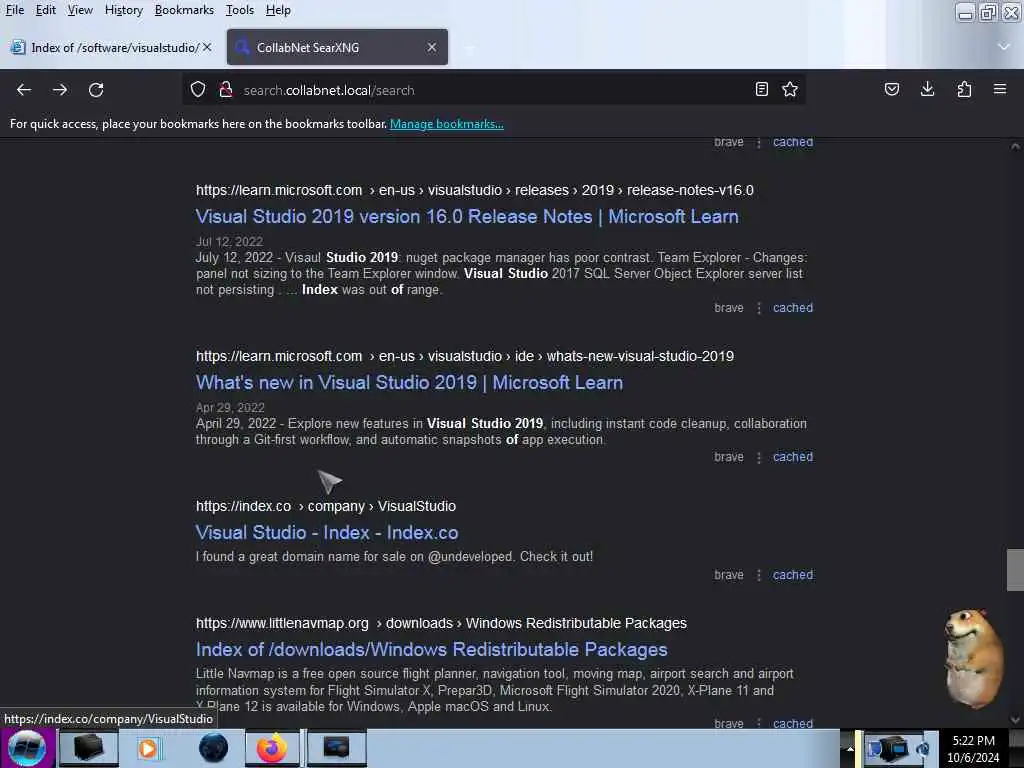Open cached link for Release Notes result
This screenshot has height=768, width=1024.
tap(793, 308)
